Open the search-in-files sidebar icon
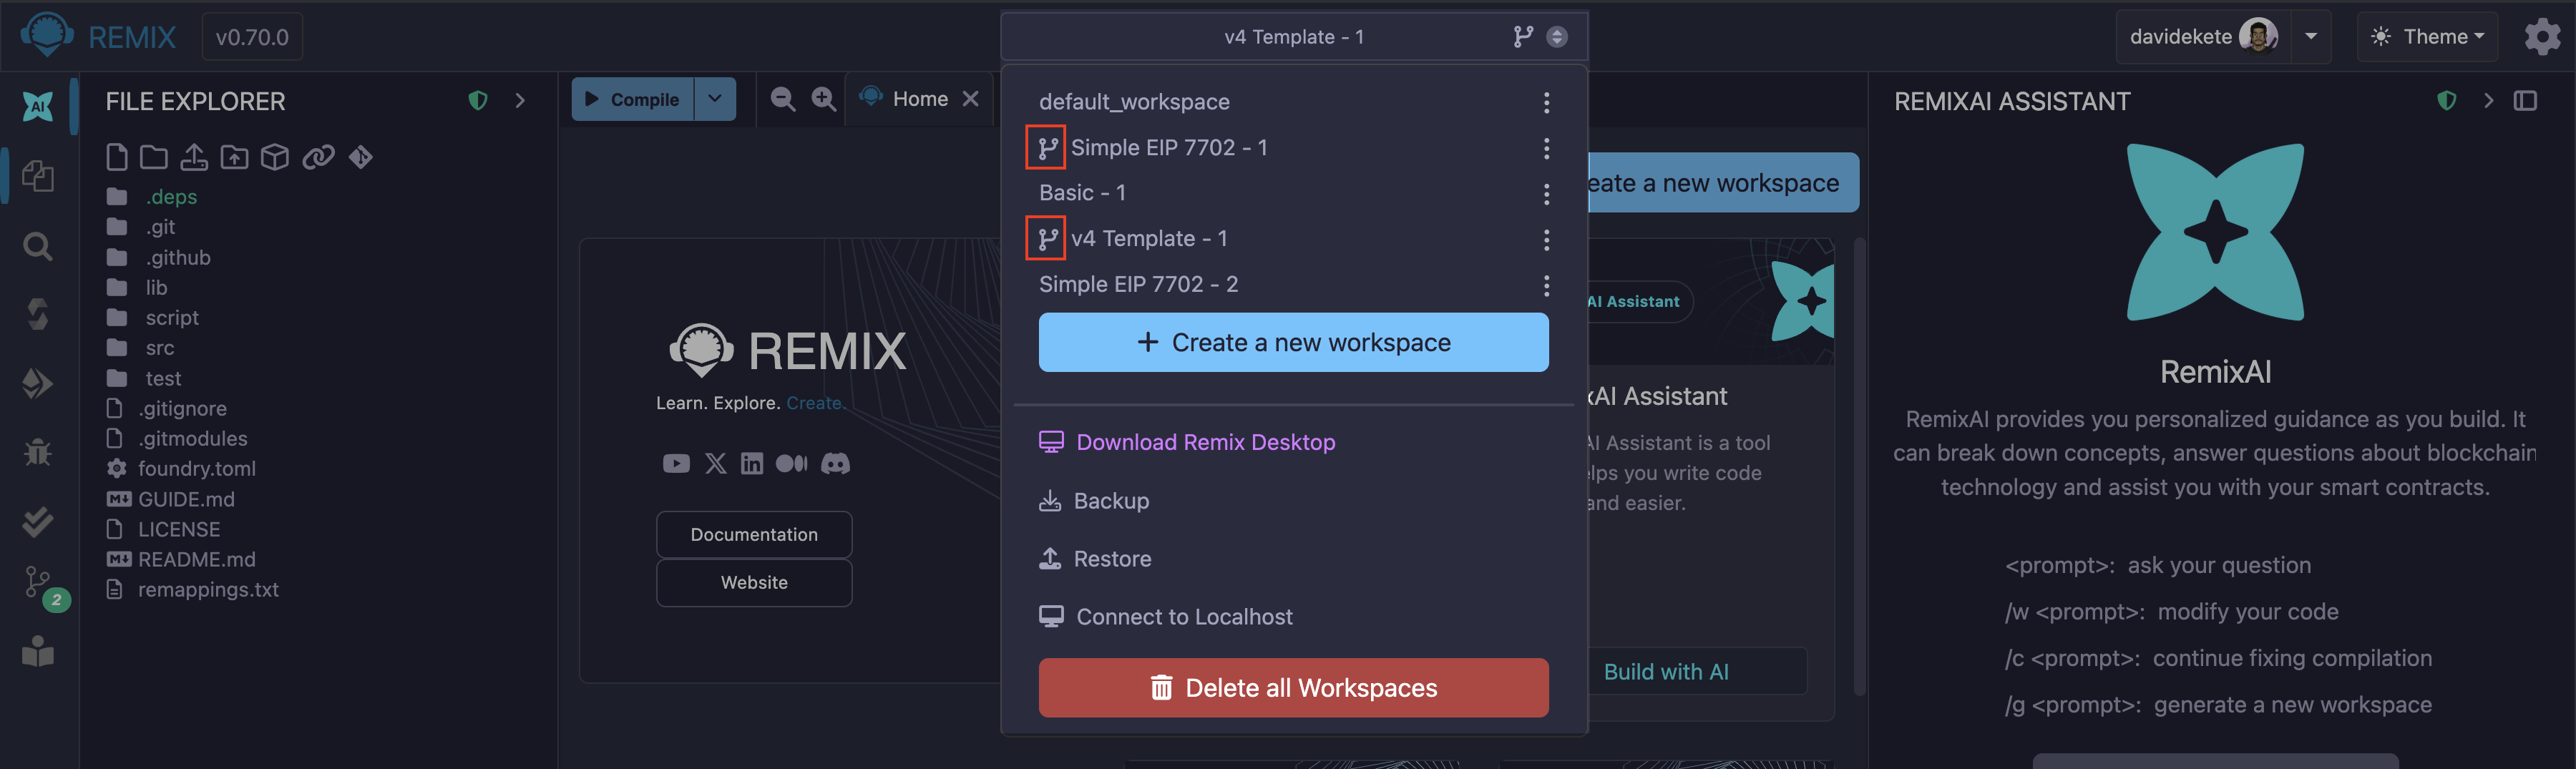2576x769 pixels. coord(38,246)
